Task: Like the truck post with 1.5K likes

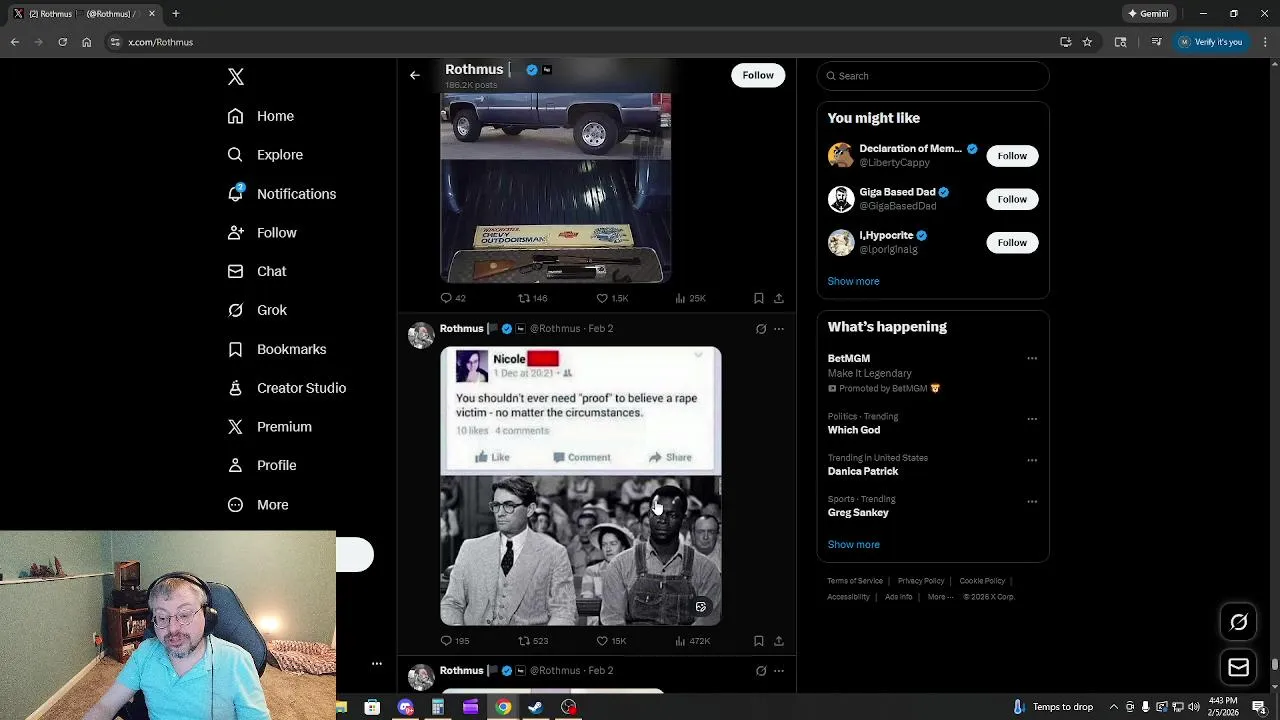Action: click(612, 298)
